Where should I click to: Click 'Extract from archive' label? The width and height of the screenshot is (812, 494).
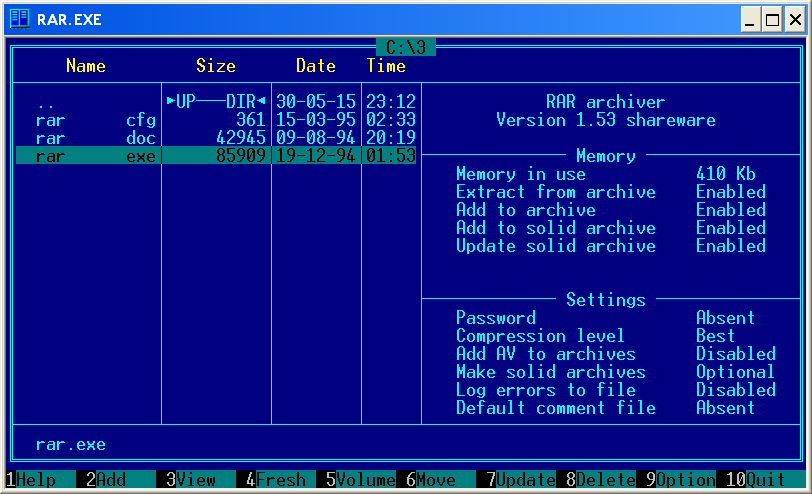[556, 192]
